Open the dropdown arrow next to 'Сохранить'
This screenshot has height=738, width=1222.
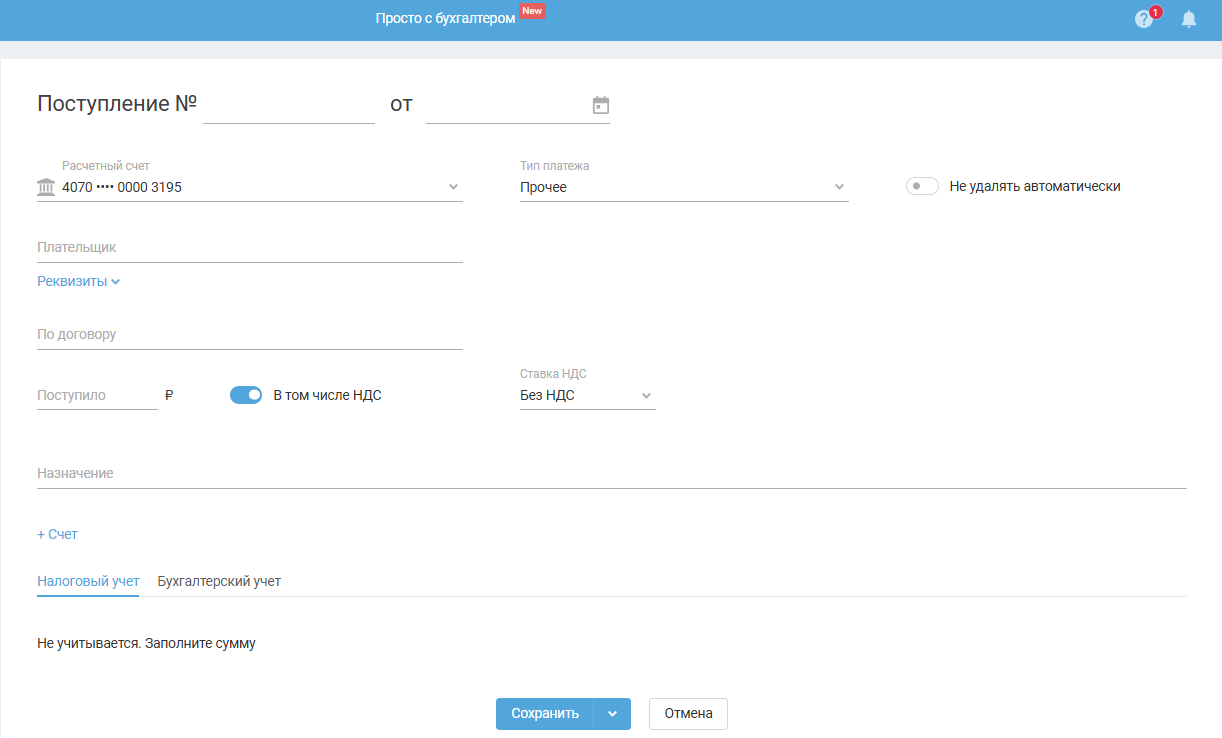point(612,714)
